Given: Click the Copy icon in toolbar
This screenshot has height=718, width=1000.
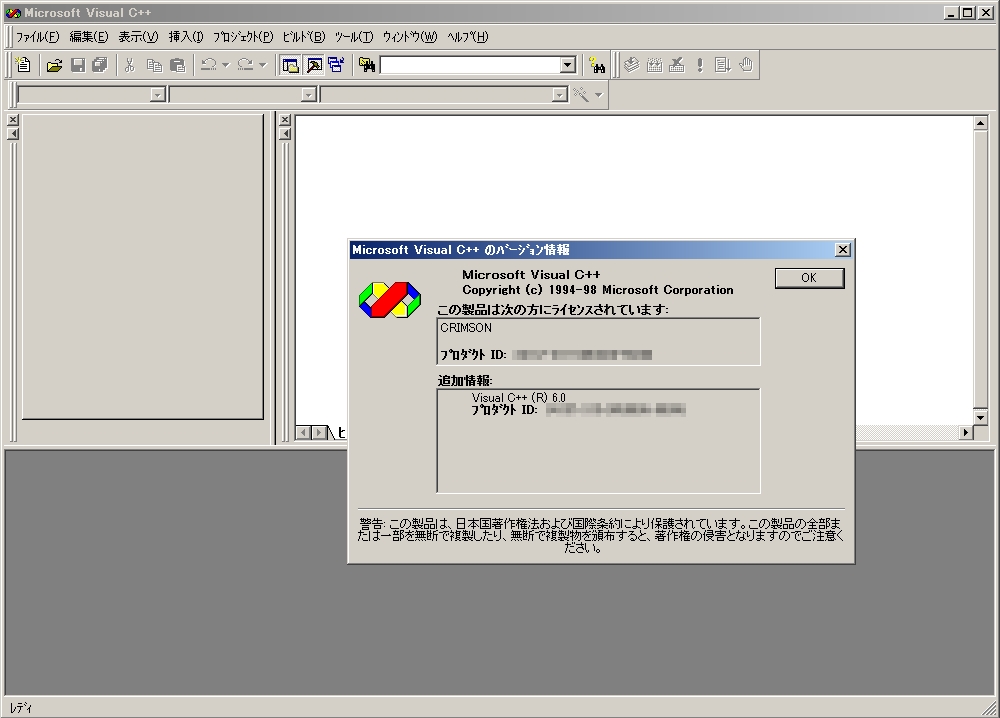Looking at the screenshot, I should click(x=154, y=65).
